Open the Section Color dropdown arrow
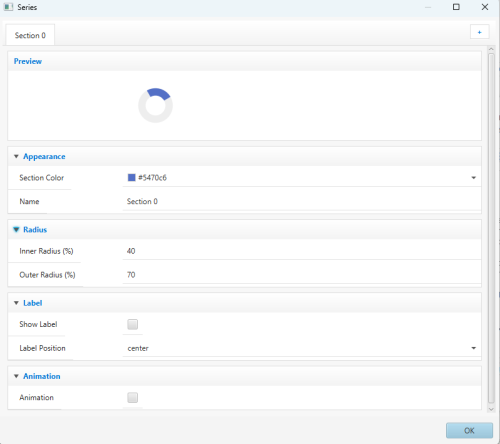This screenshot has width=500, height=444. (473, 178)
